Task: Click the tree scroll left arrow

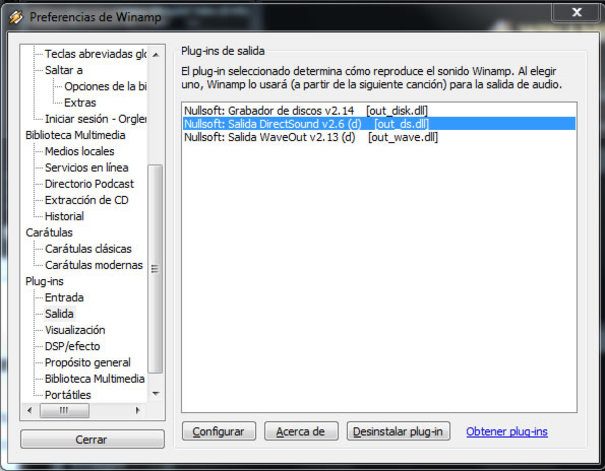Action: [30, 410]
